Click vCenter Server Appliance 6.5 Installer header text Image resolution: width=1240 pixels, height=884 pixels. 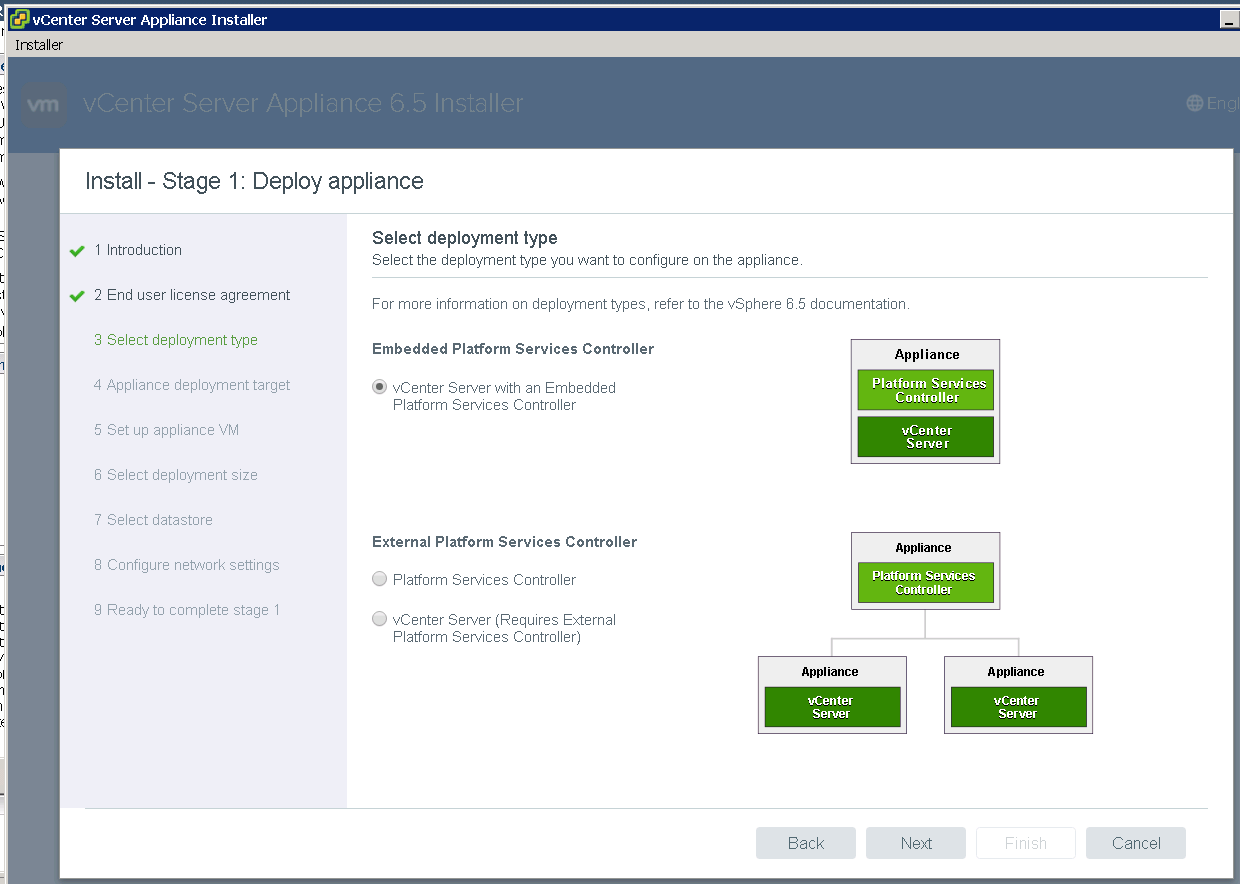pyautogui.click(x=304, y=103)
